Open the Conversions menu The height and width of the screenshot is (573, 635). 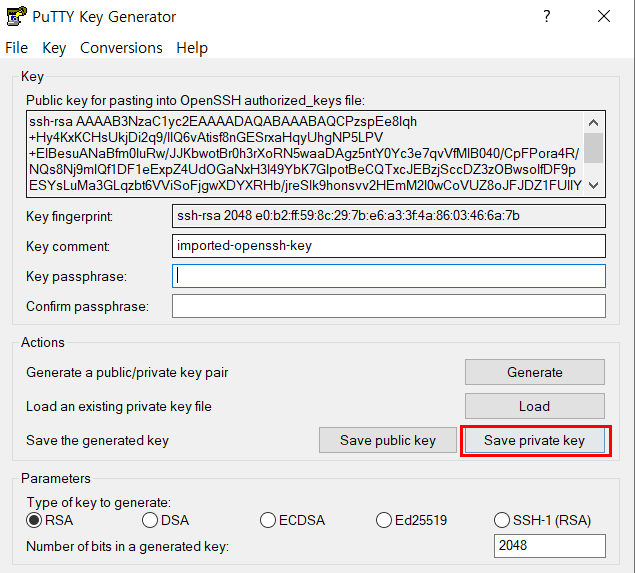(x=121, y=48)
